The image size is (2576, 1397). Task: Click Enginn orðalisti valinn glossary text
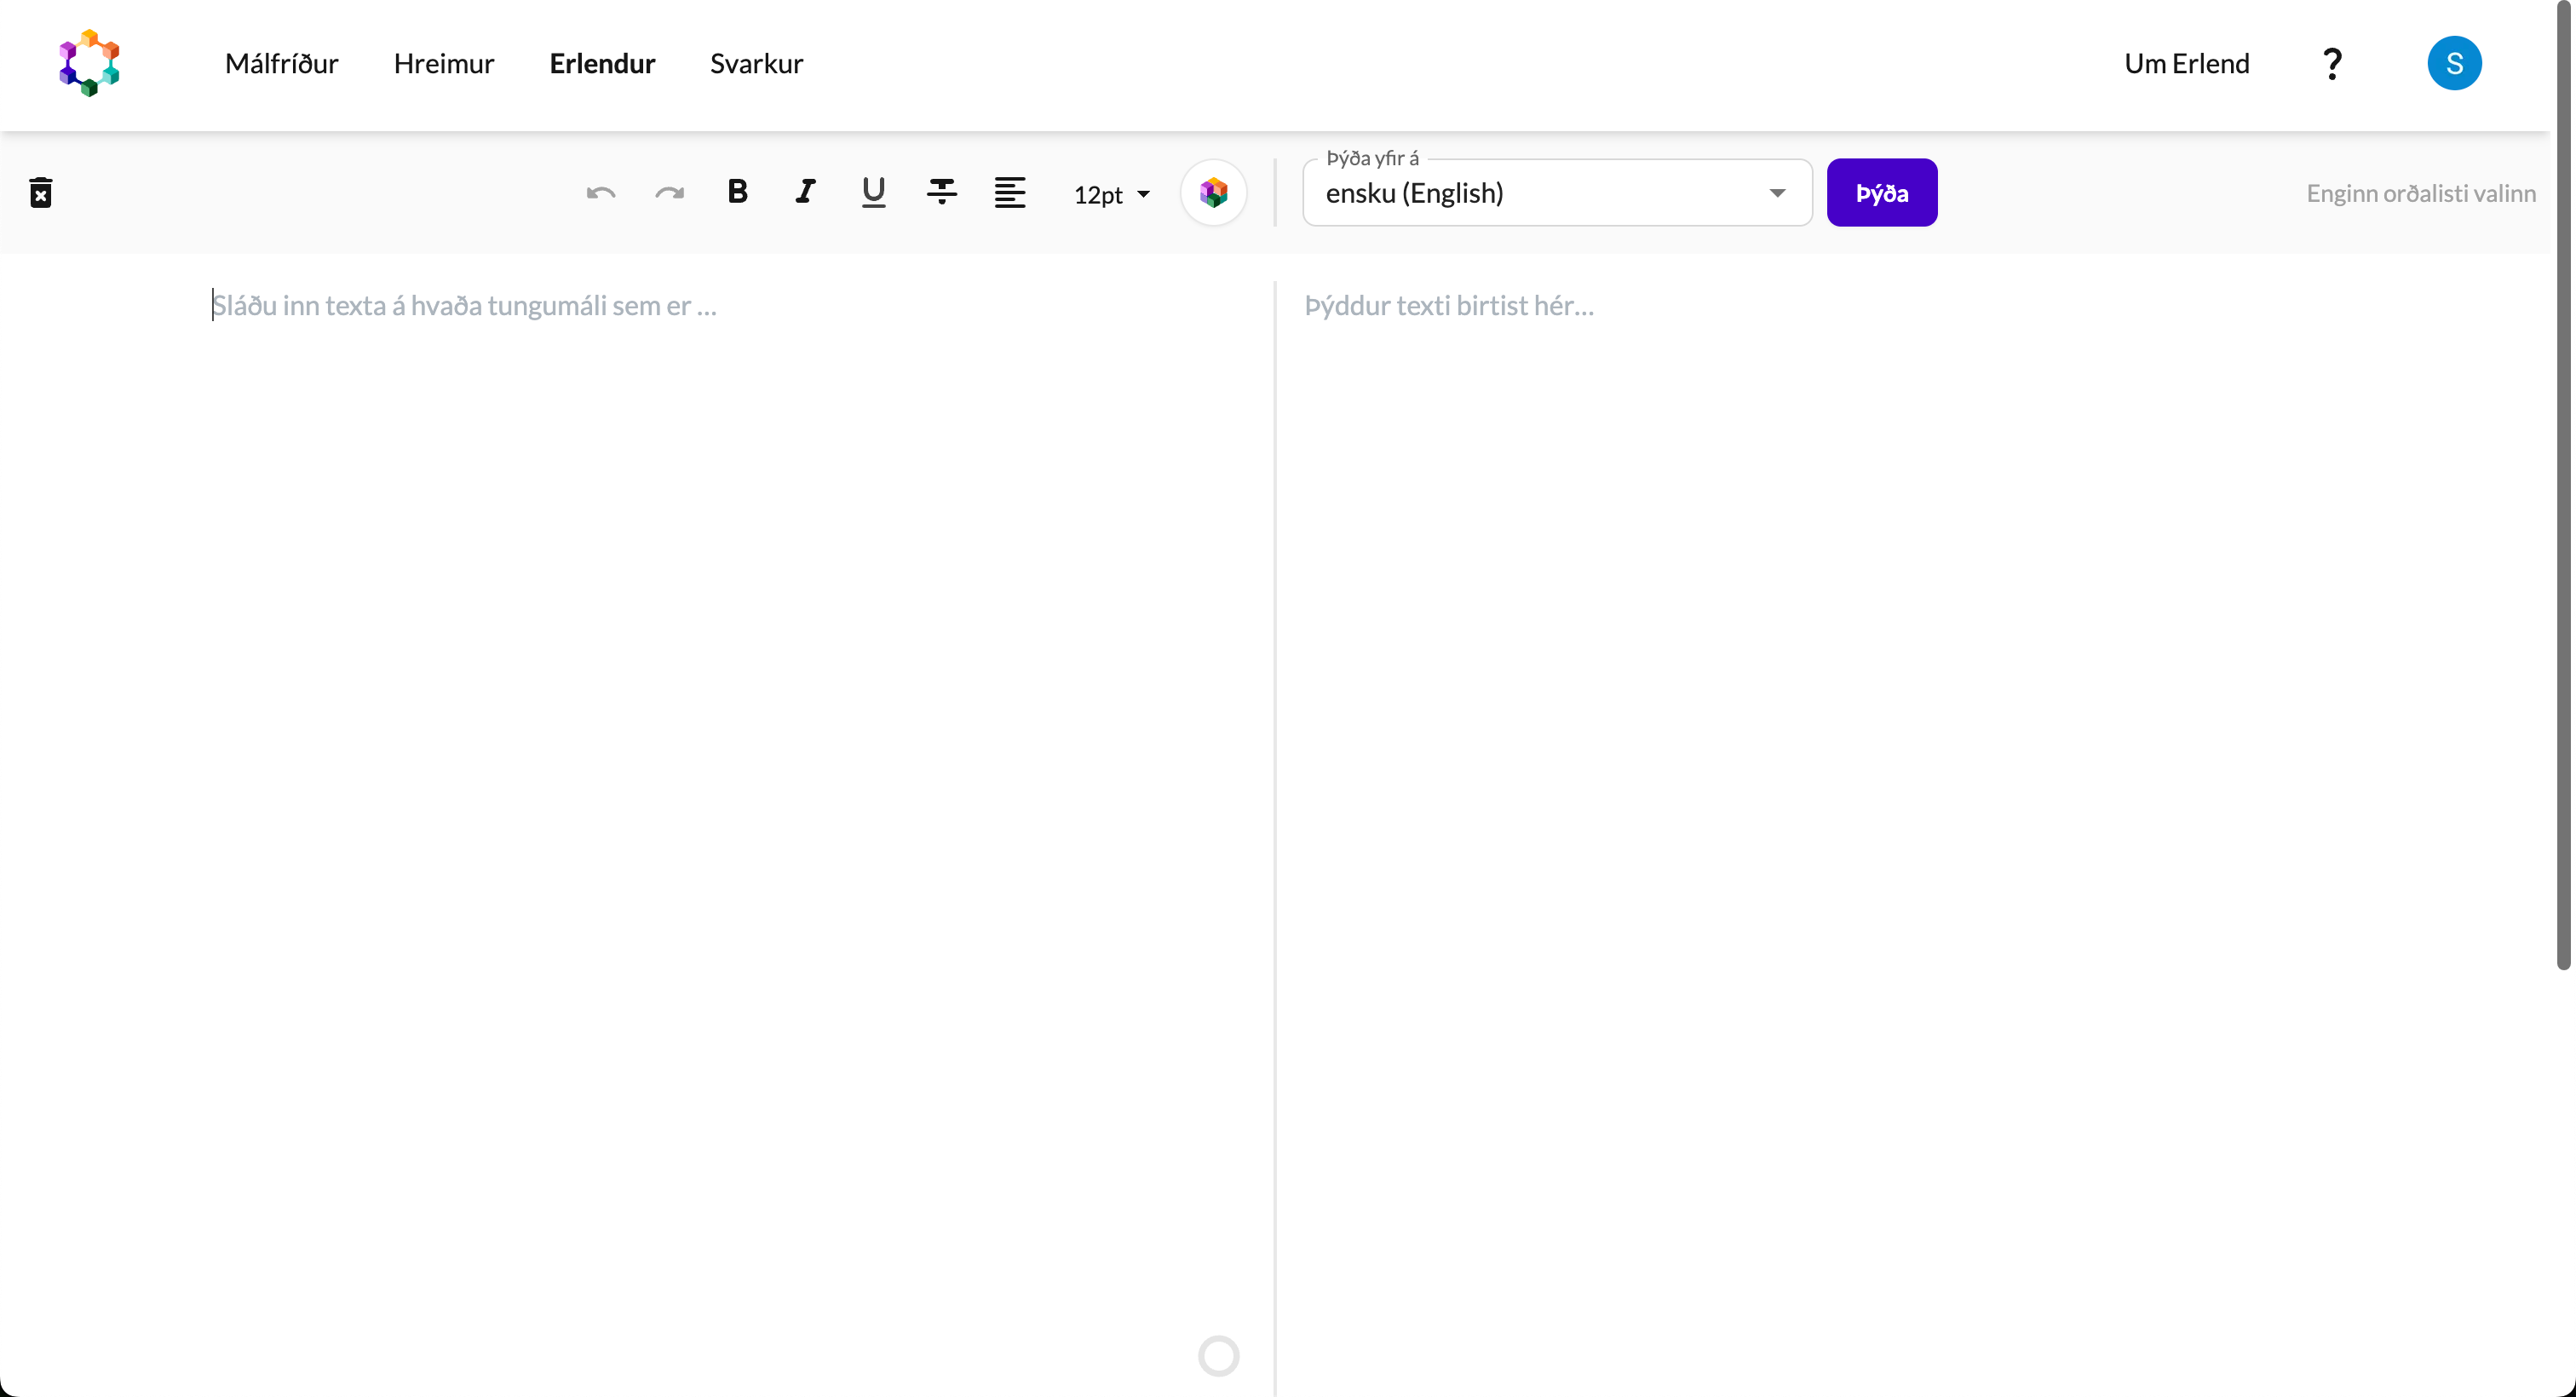point(2421,193)
